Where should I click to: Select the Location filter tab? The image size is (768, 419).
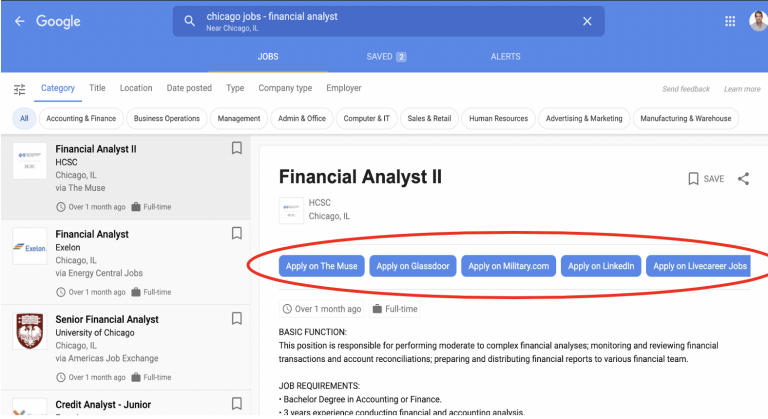(136, 88)
